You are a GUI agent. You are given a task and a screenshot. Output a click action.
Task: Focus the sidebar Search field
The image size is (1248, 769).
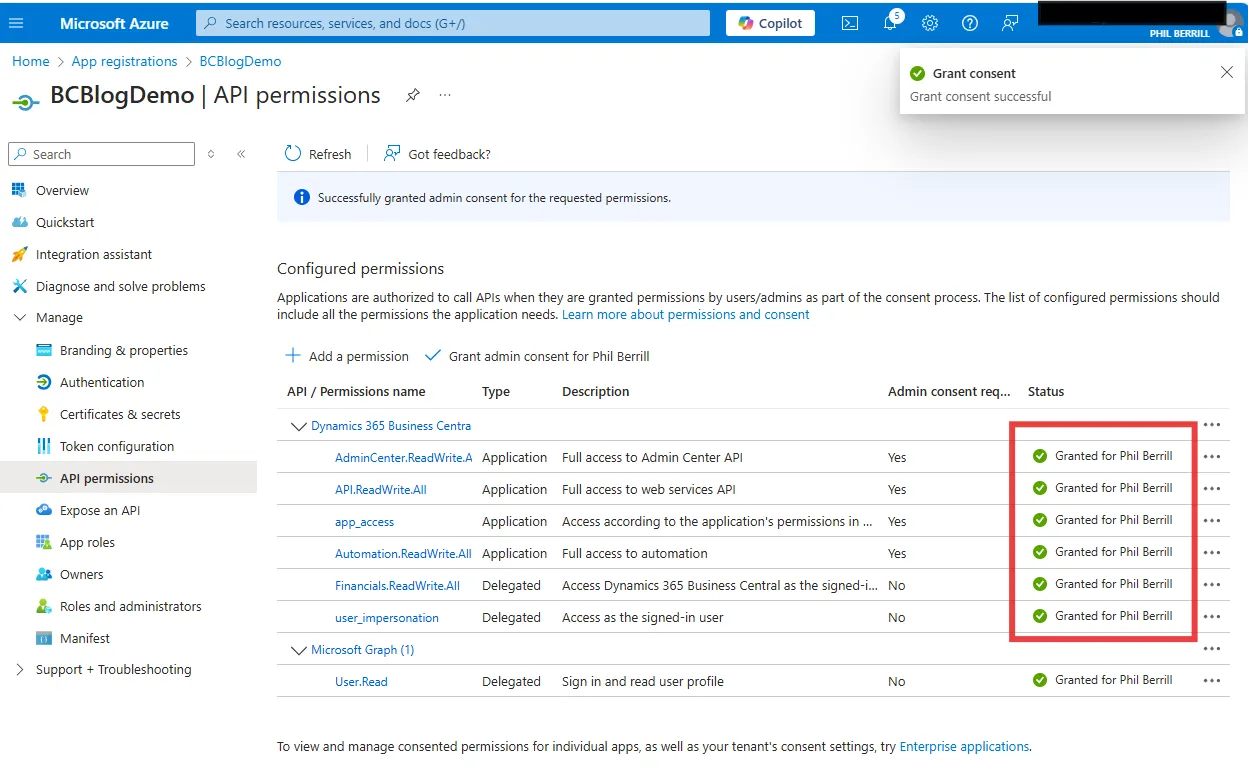(102, 154)
